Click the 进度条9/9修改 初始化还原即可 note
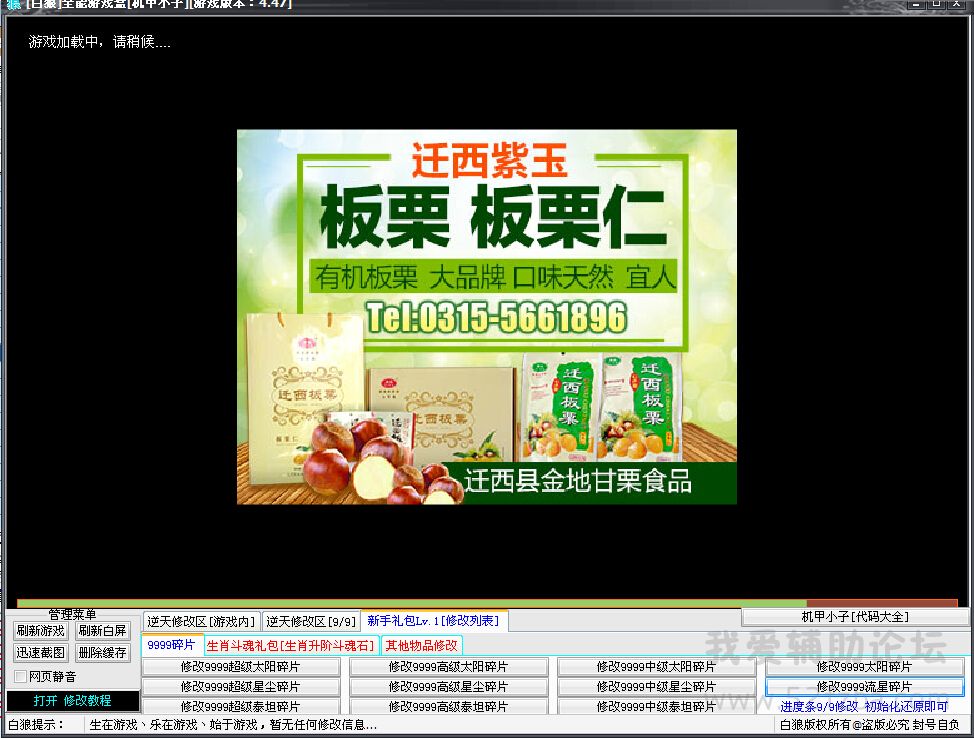 click(864, 707)
